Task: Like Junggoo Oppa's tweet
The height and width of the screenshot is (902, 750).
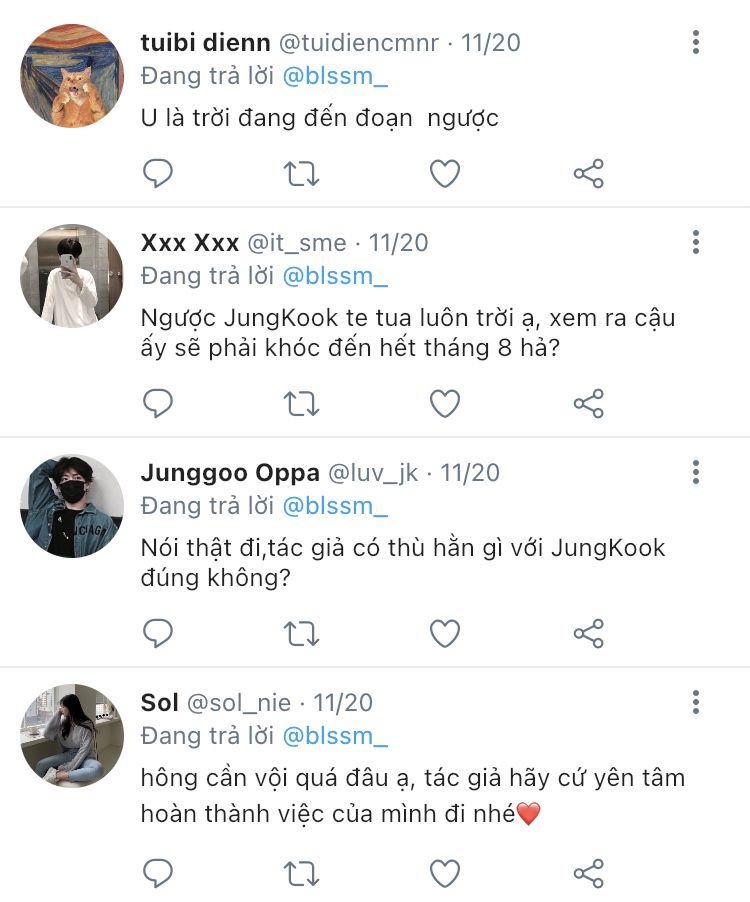Action: point(444,633)
